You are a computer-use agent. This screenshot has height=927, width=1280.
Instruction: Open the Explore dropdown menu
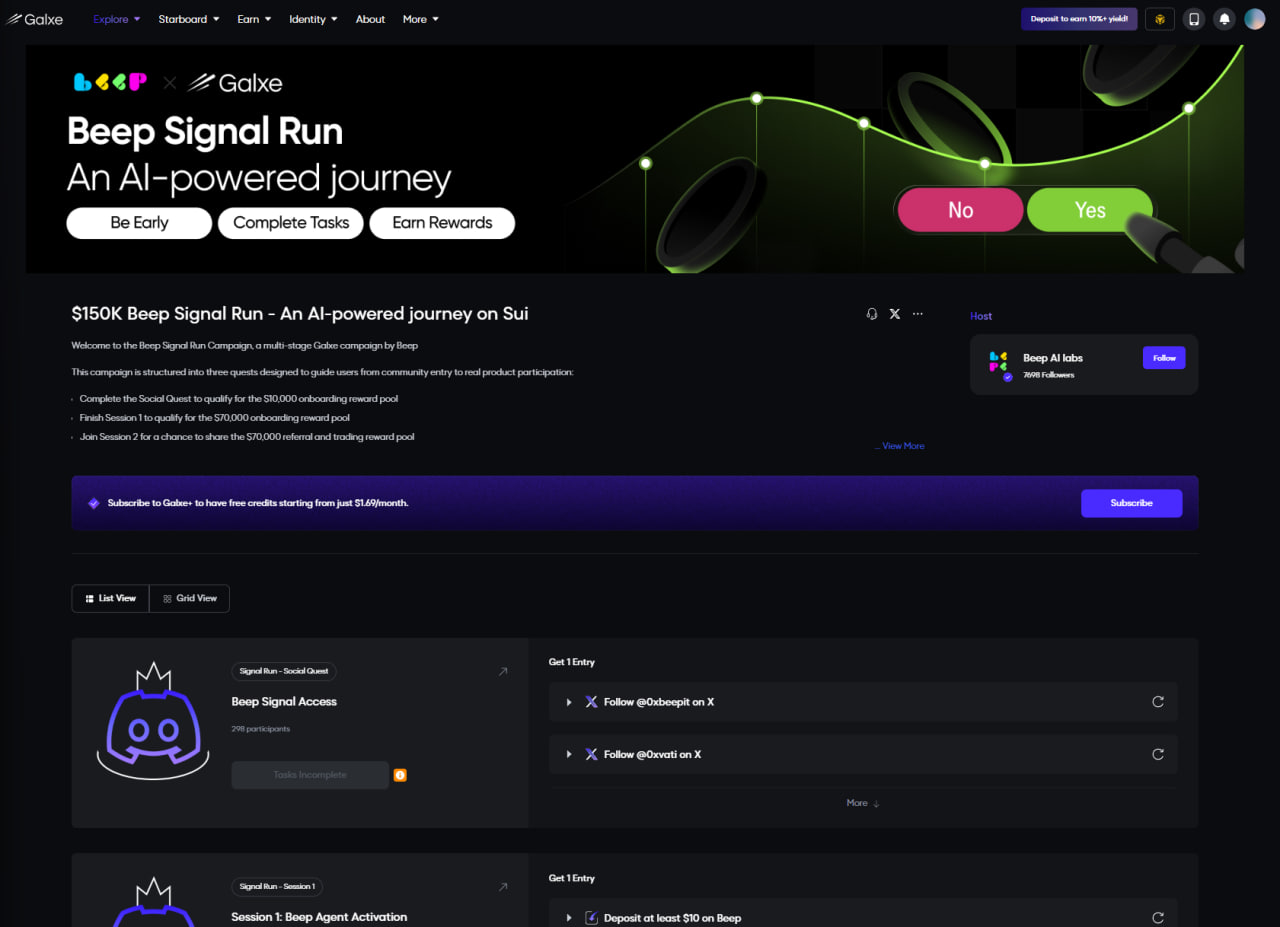pyautogui.click(x=116, y=19)
